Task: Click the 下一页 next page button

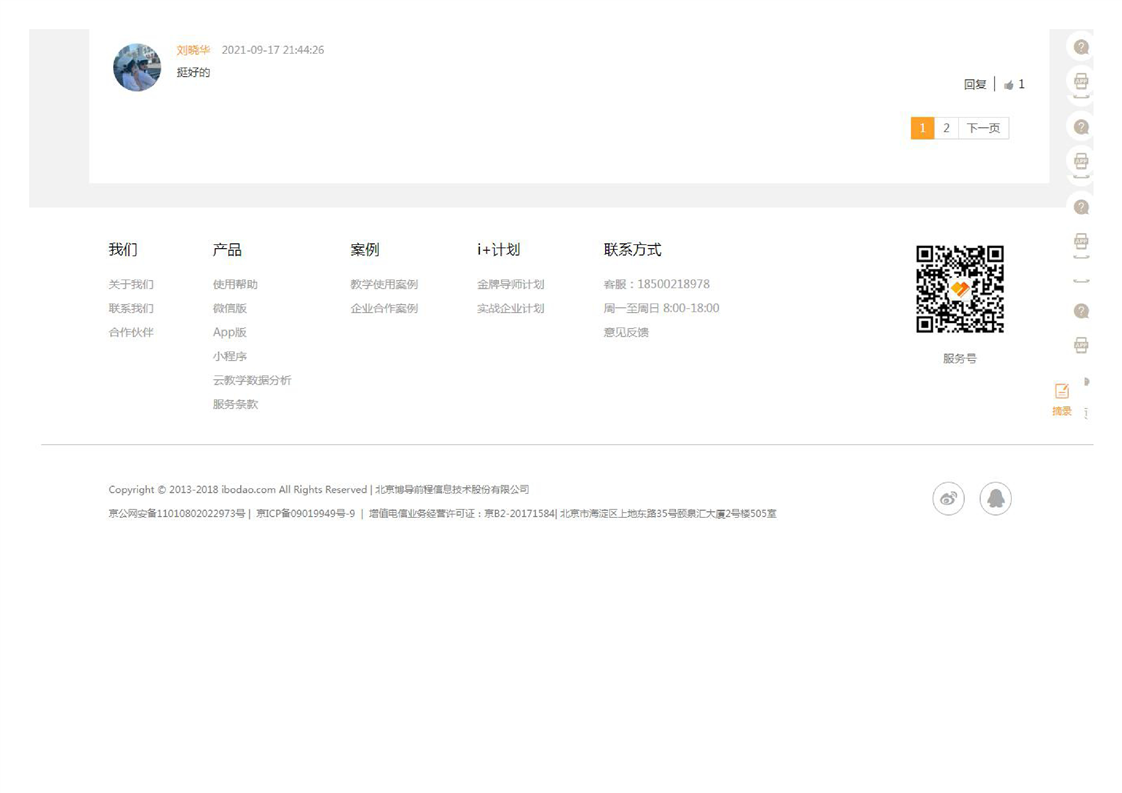Action: [x=983, y=128]
